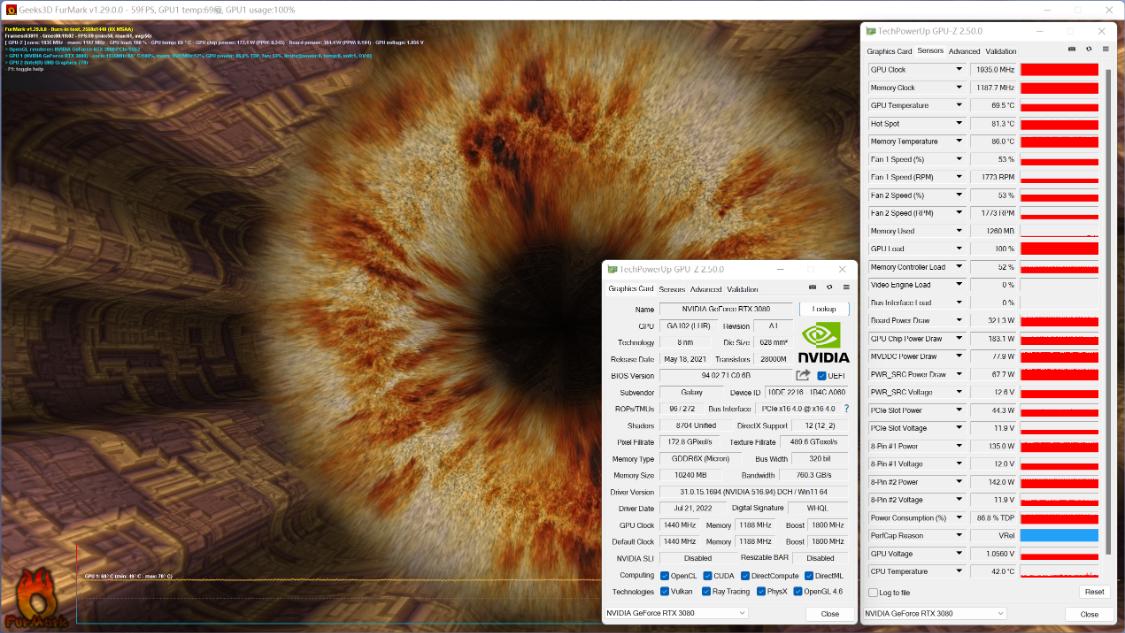Open the GPU Clock sensor dropdown arrow
1125x633 pixels.
pyautogui.click(x=959, y=70)
